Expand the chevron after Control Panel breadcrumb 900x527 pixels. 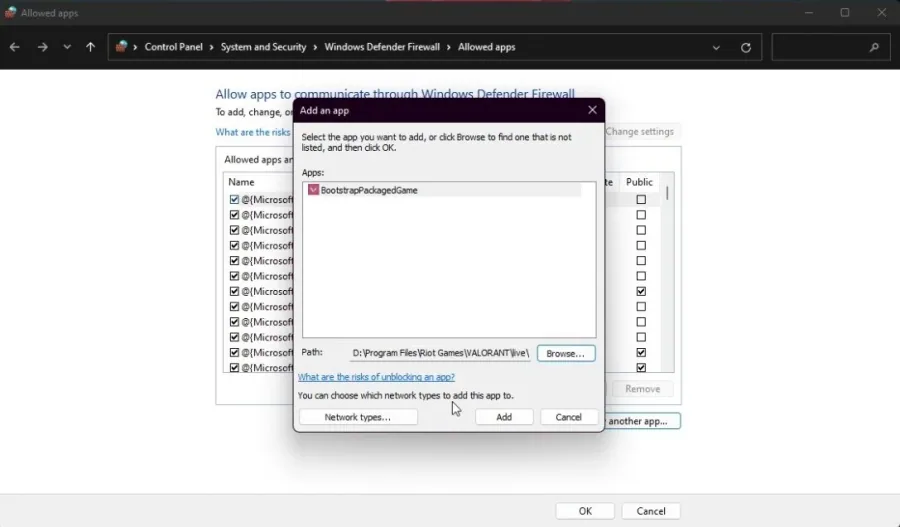point(211,47)
